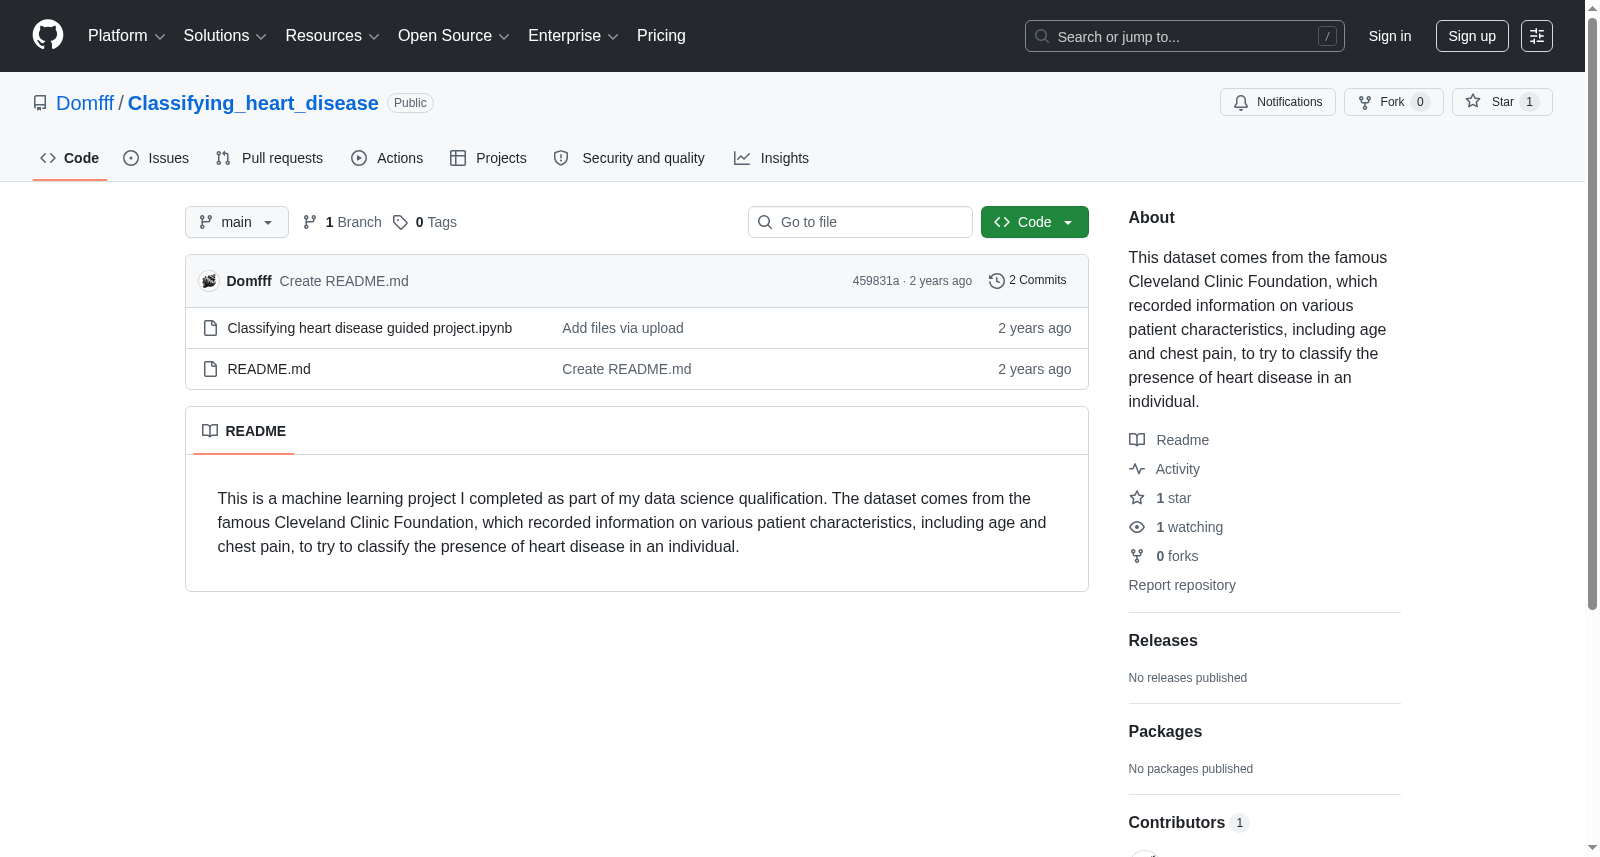Open the Pull requests tab
The width and height of the screenshot is (1600, 857).
[269, 158]
